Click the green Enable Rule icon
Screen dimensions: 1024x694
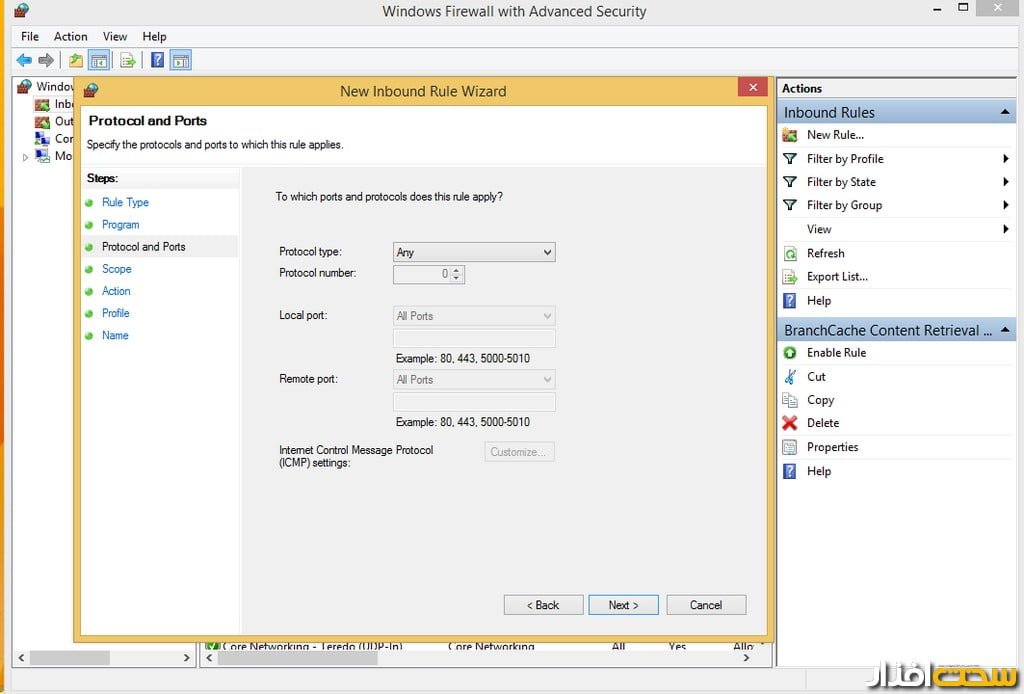click(790, 353)
